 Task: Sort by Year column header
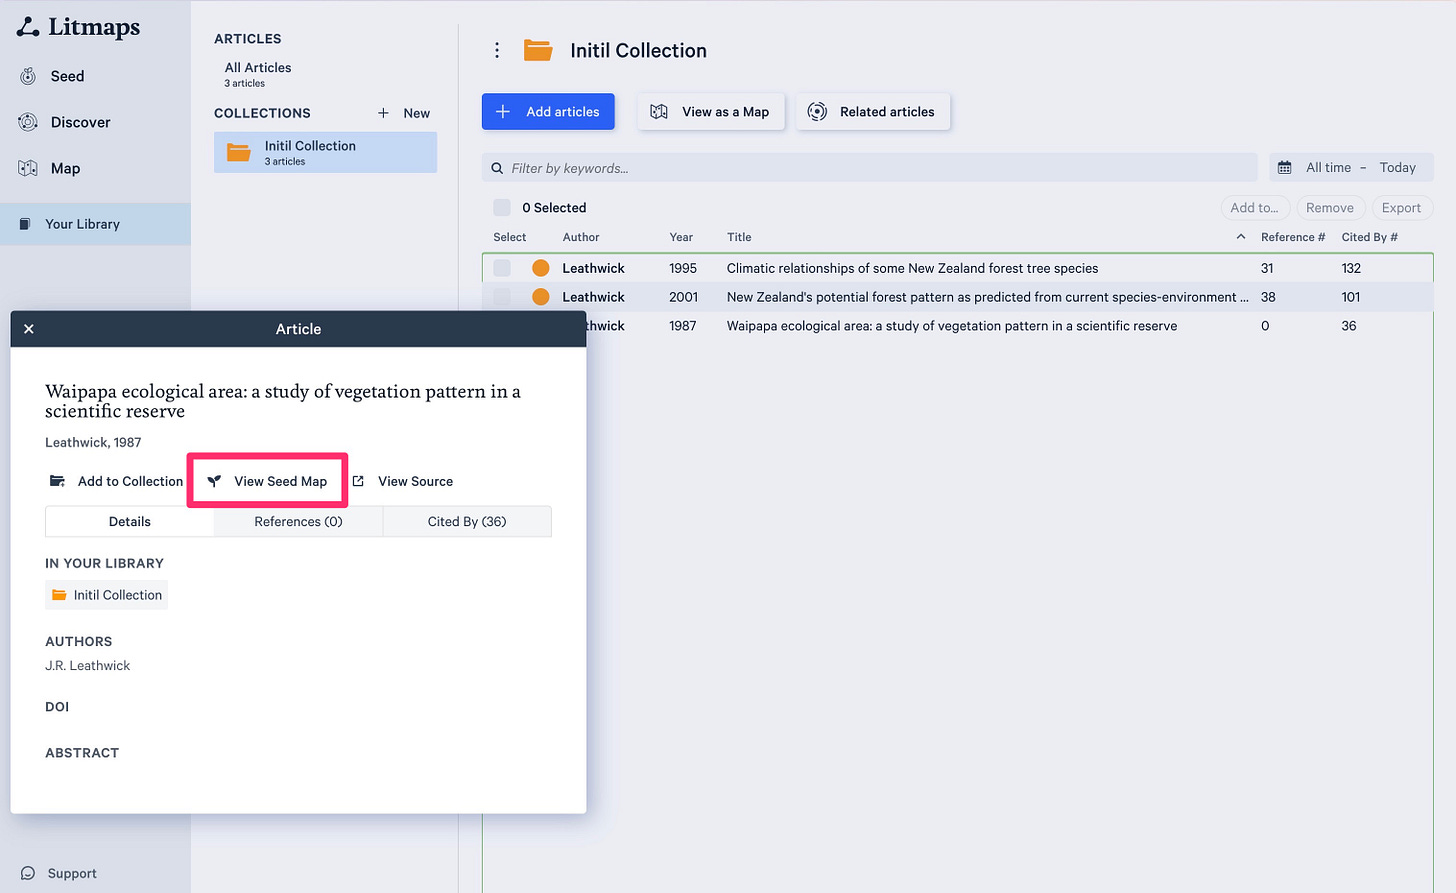pos(681,237)
